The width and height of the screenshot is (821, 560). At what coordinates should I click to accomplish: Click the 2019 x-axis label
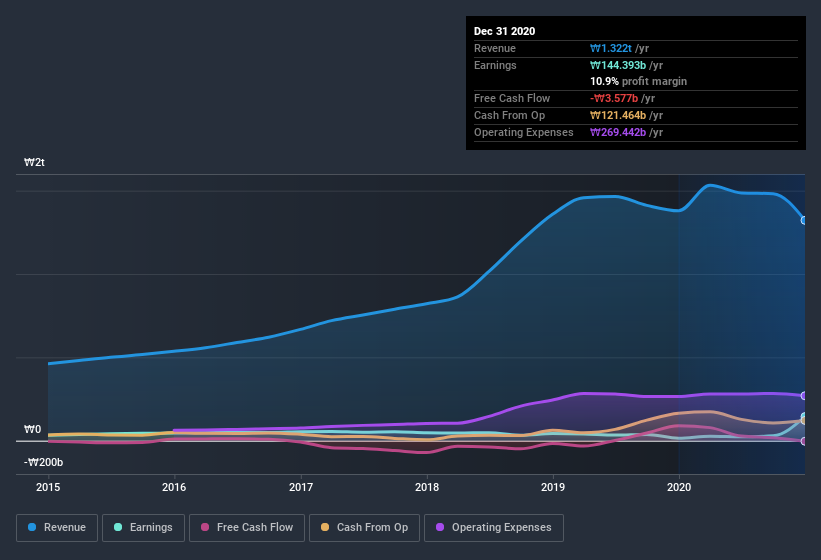pos(553,487)
